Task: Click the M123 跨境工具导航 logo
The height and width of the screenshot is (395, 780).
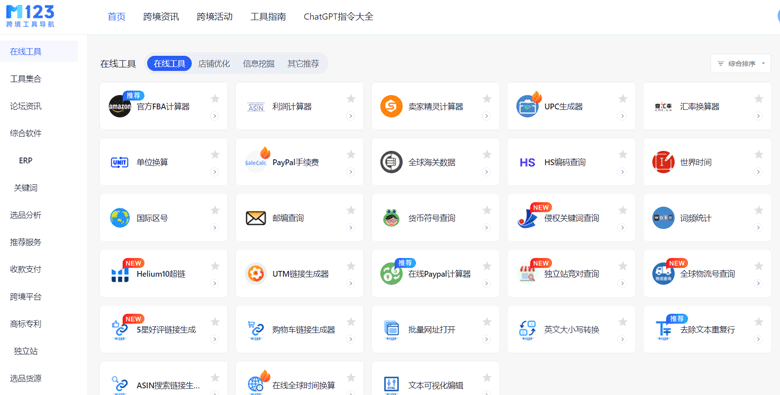Action: pos(30,16)
